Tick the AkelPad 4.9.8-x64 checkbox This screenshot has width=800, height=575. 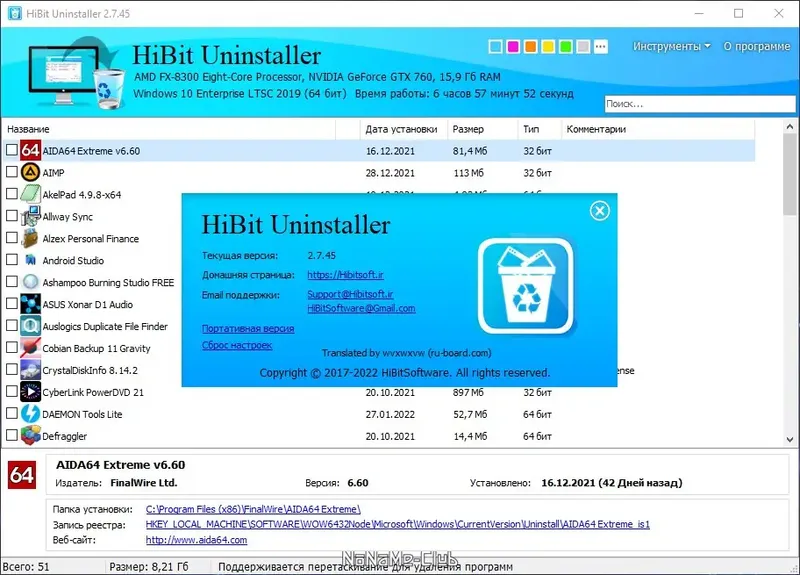[x=12, y=194]
